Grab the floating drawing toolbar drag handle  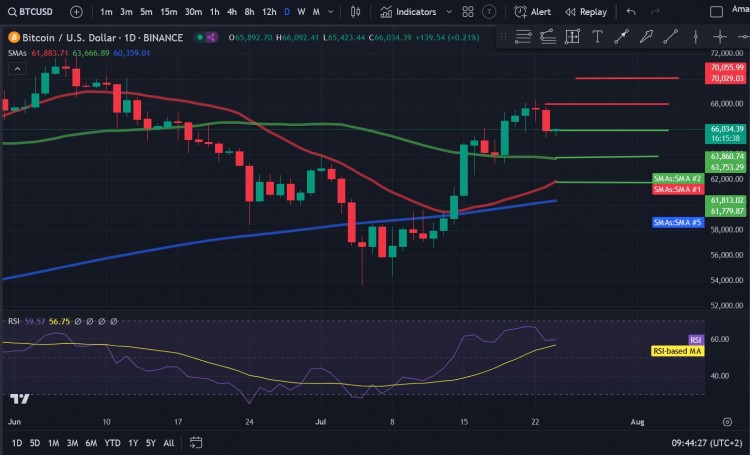pos(503,36)
